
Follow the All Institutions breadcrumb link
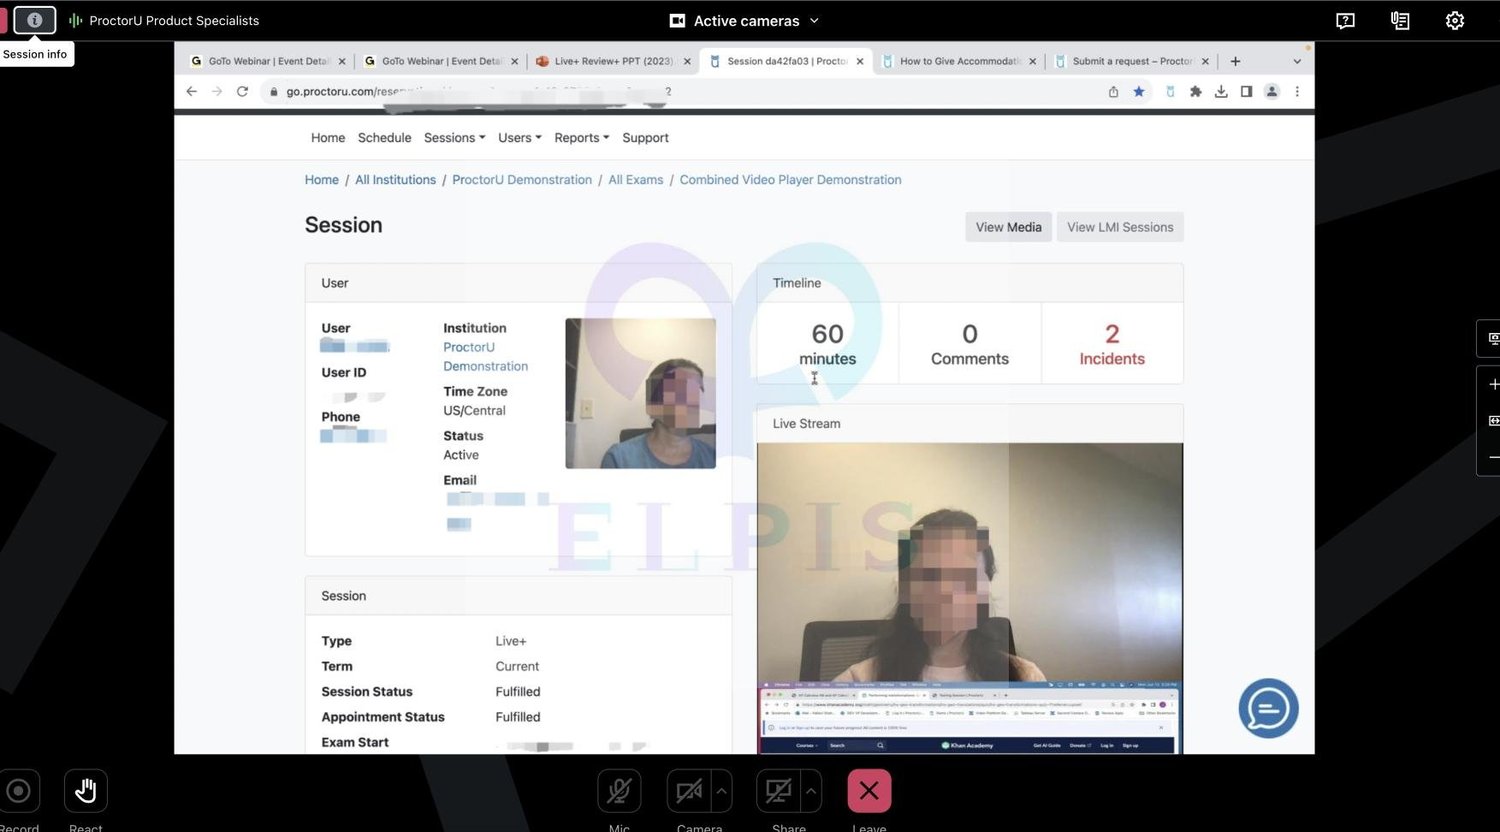[395, 180]
